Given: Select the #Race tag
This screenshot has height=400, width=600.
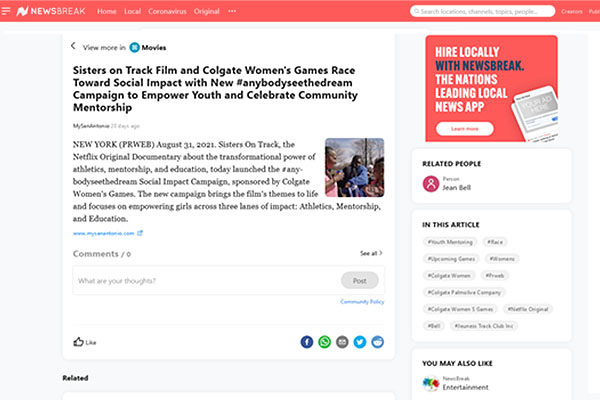Looking at the screenshot, I should [495, 242].
